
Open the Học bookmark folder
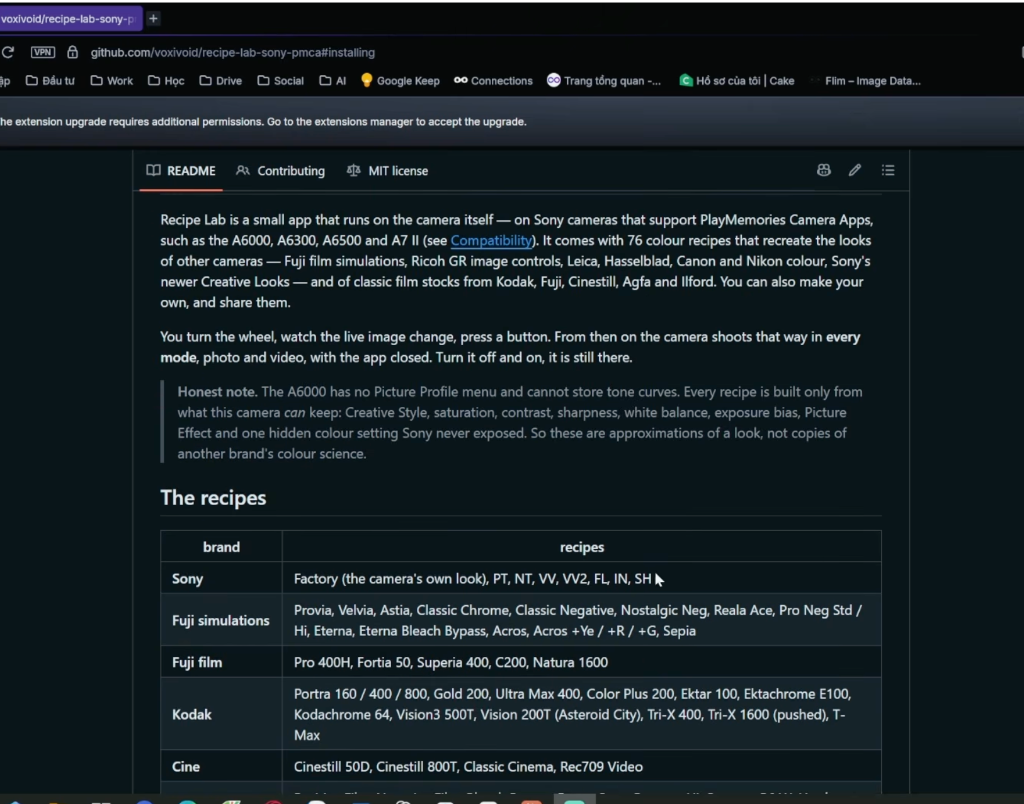pos(166,81)
